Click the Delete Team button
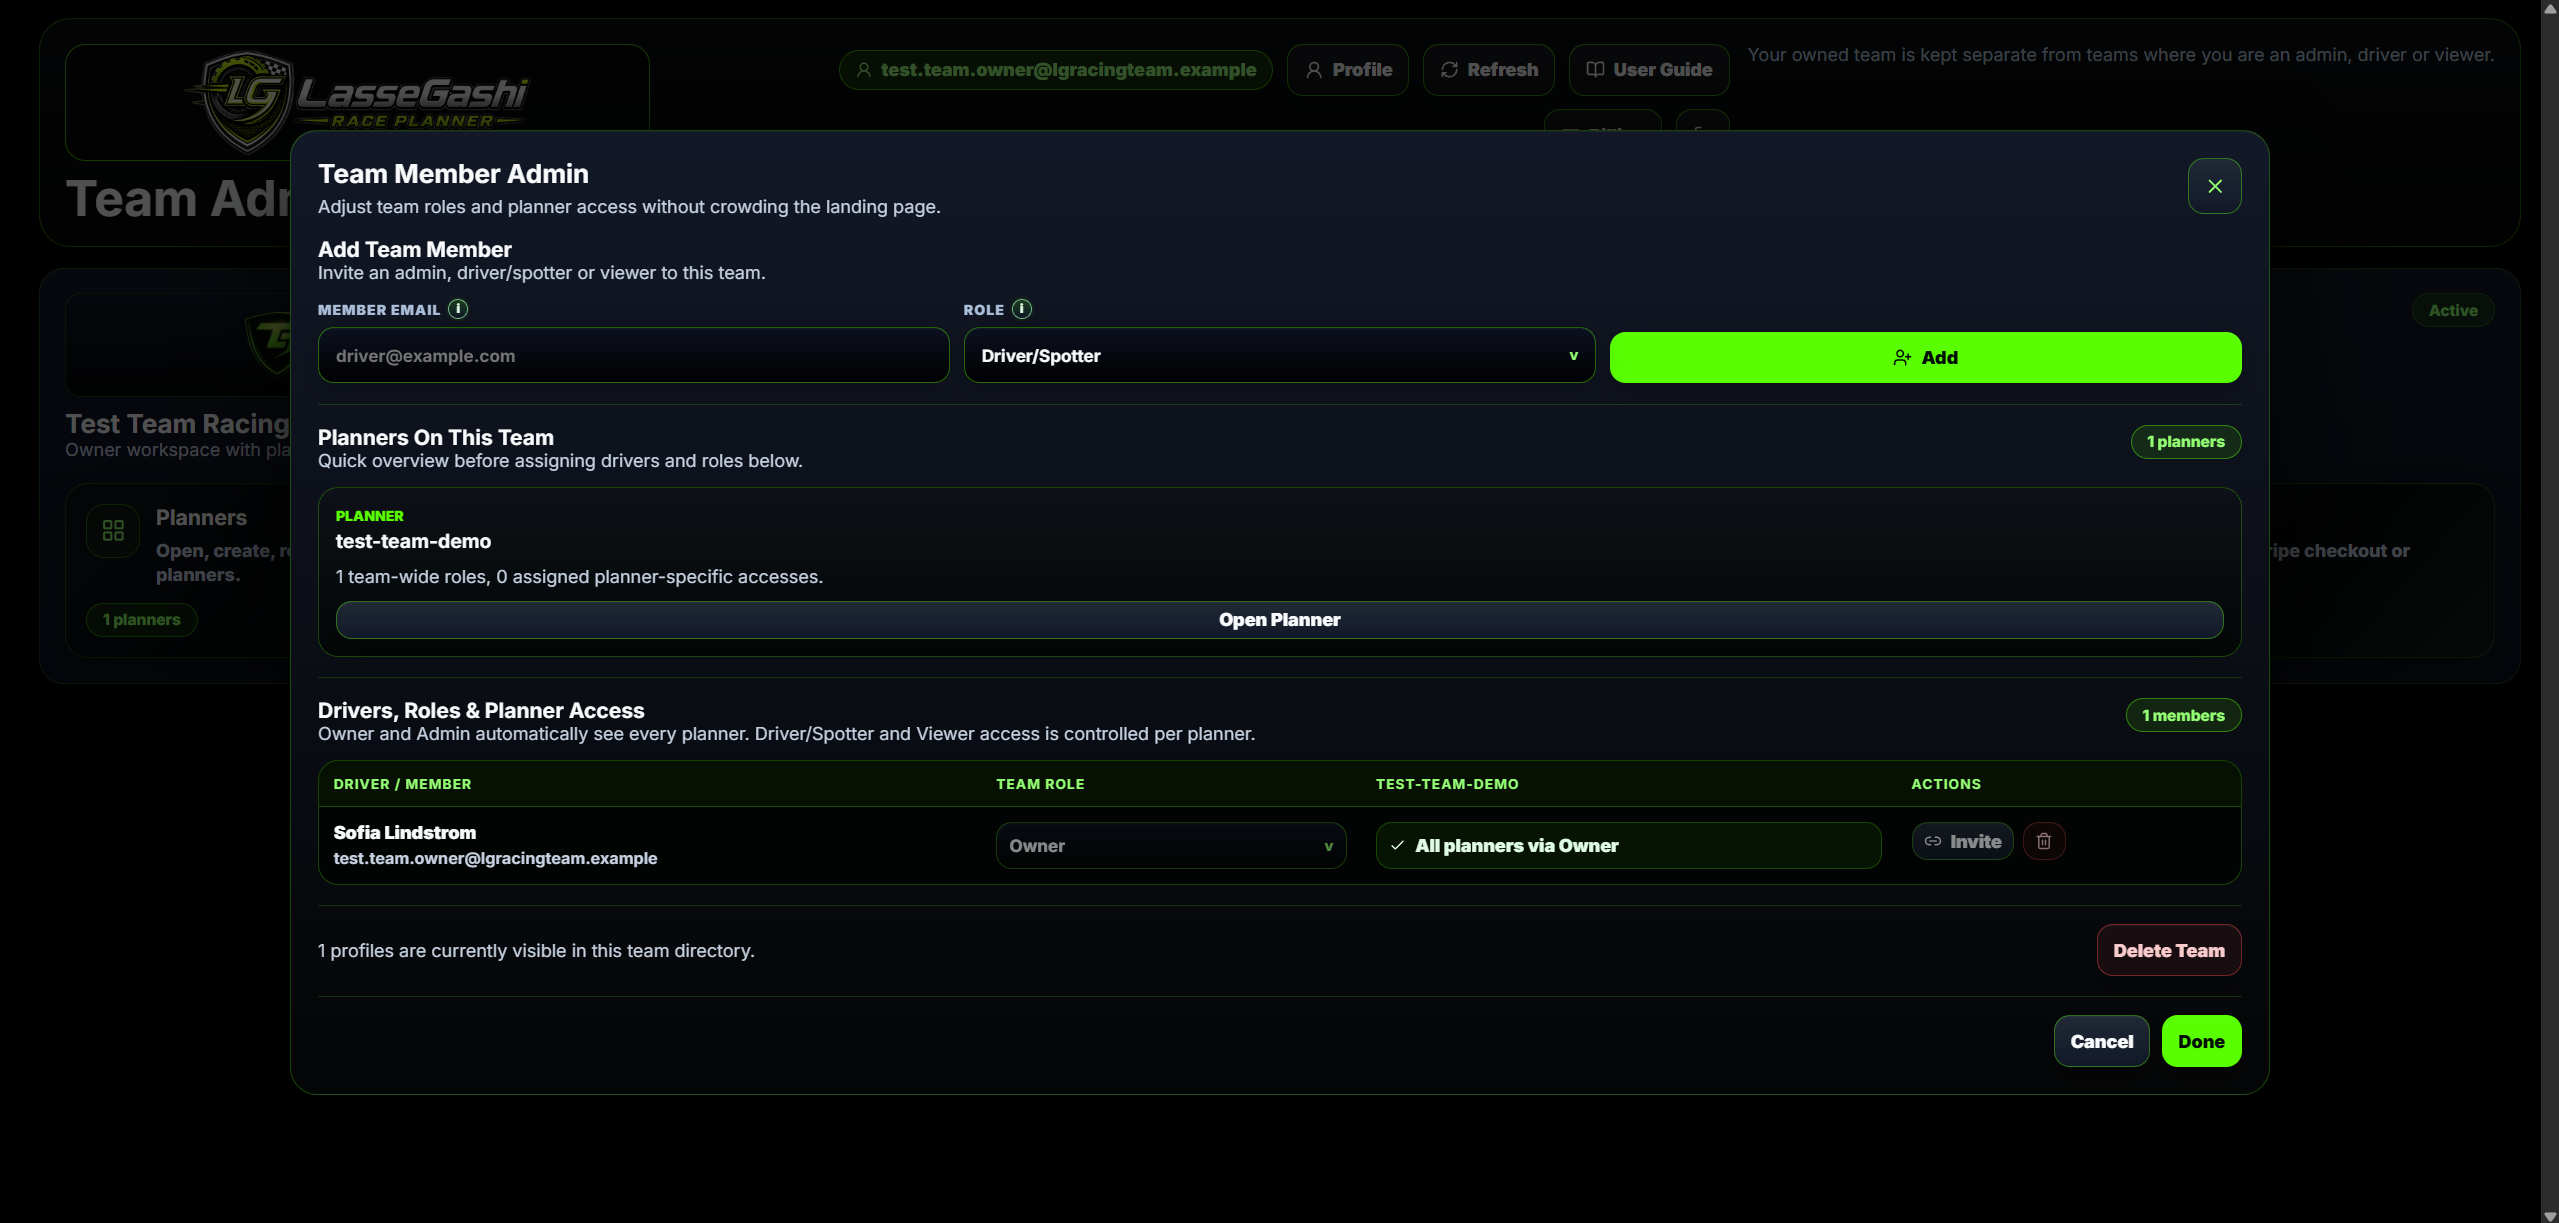The height and width of the screenshot is (1223, 2559). [x=2168, y=951]
